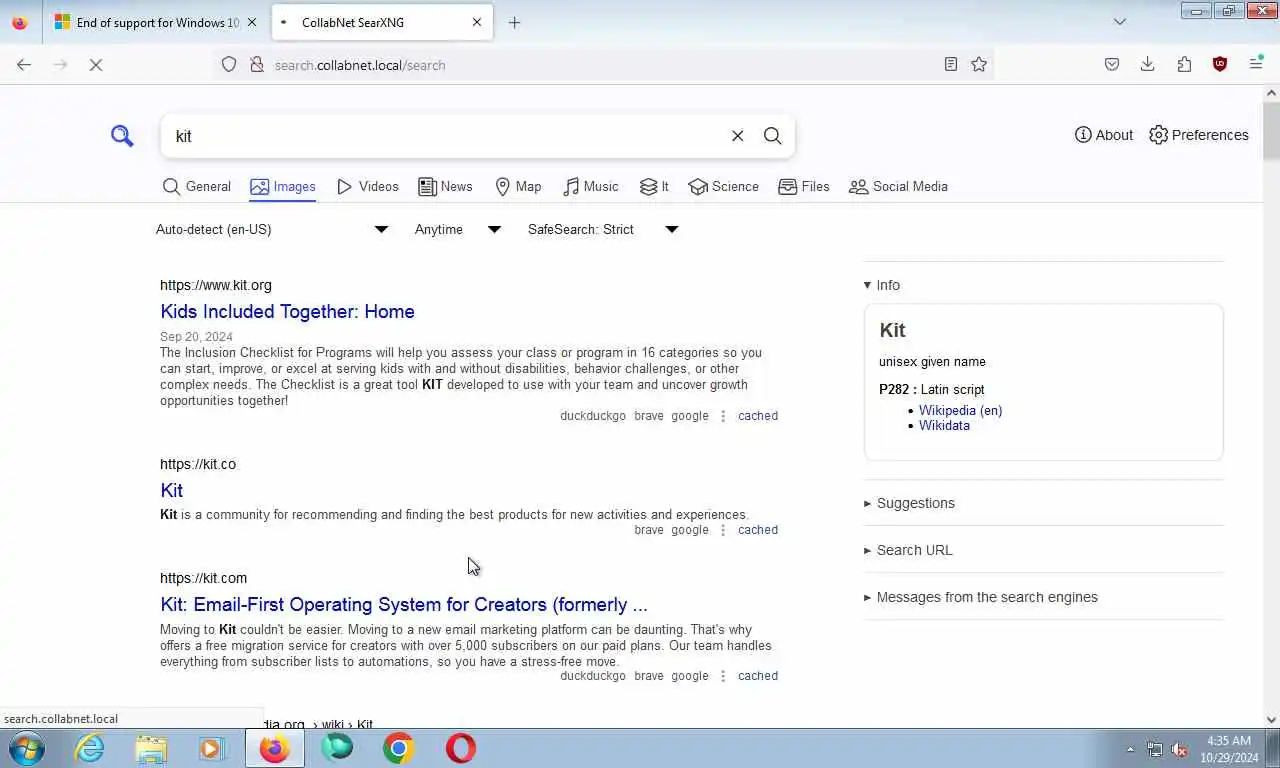Open language Auto-detect (en-US) dropdown
1280x768 pixels.
tap(271, 230)
